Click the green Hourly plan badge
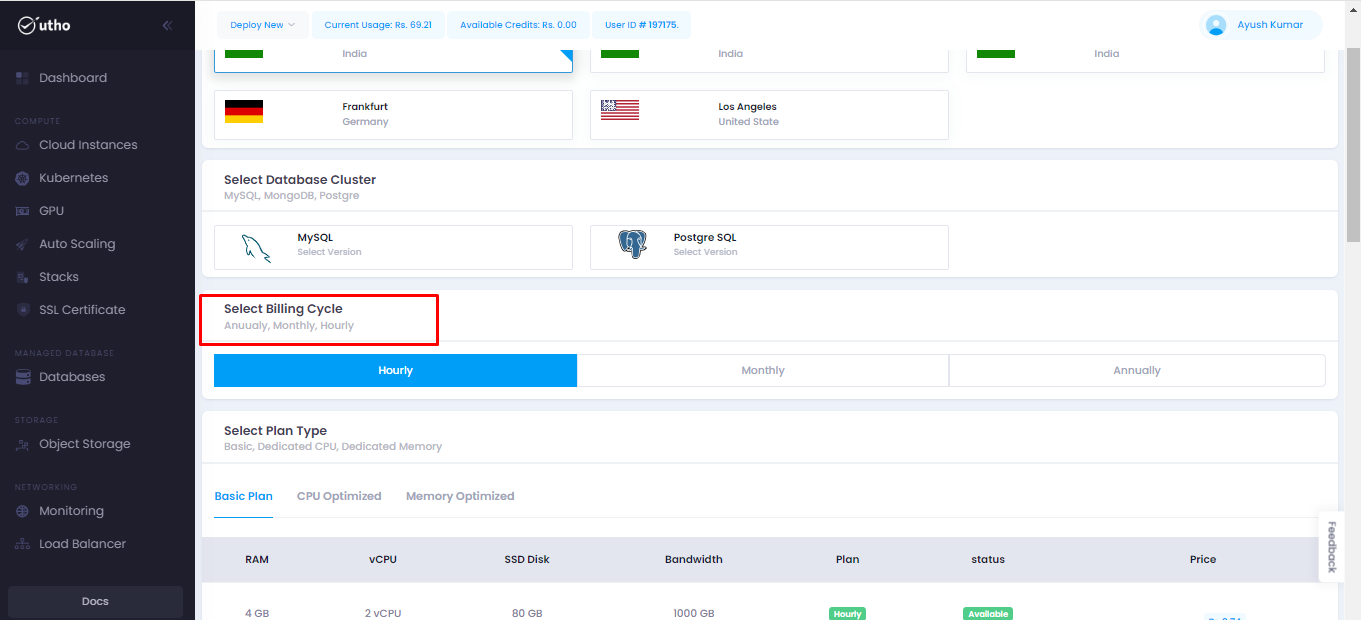The image size is (1361, 620). [x=847, y=613]
